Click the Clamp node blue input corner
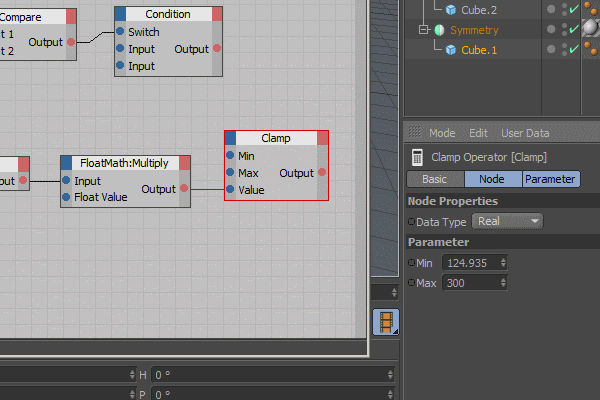Image resolution: width=600 pixels, height=400 pixels. (230, 138)
